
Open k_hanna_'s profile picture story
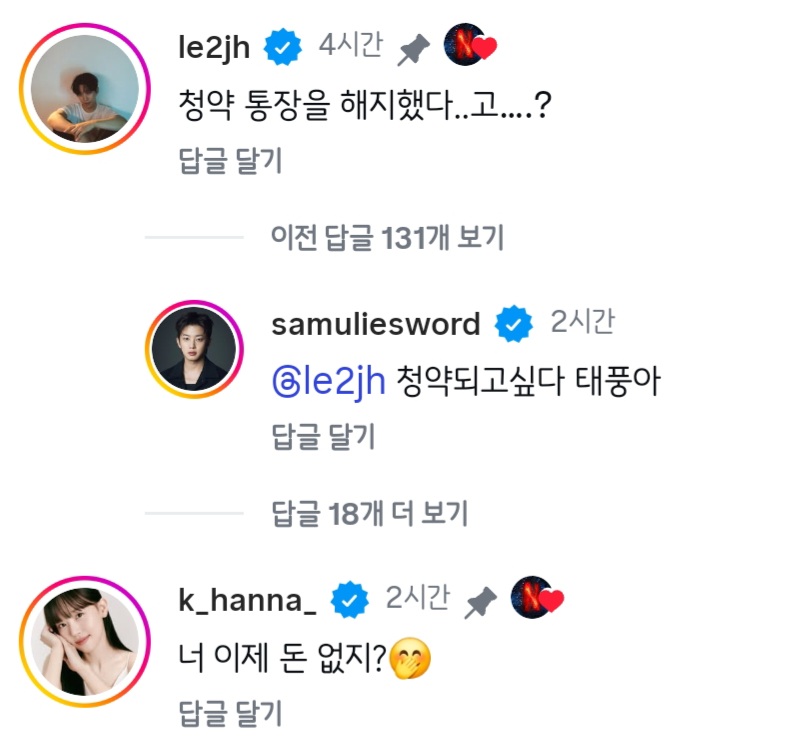(x=85, y=641)
